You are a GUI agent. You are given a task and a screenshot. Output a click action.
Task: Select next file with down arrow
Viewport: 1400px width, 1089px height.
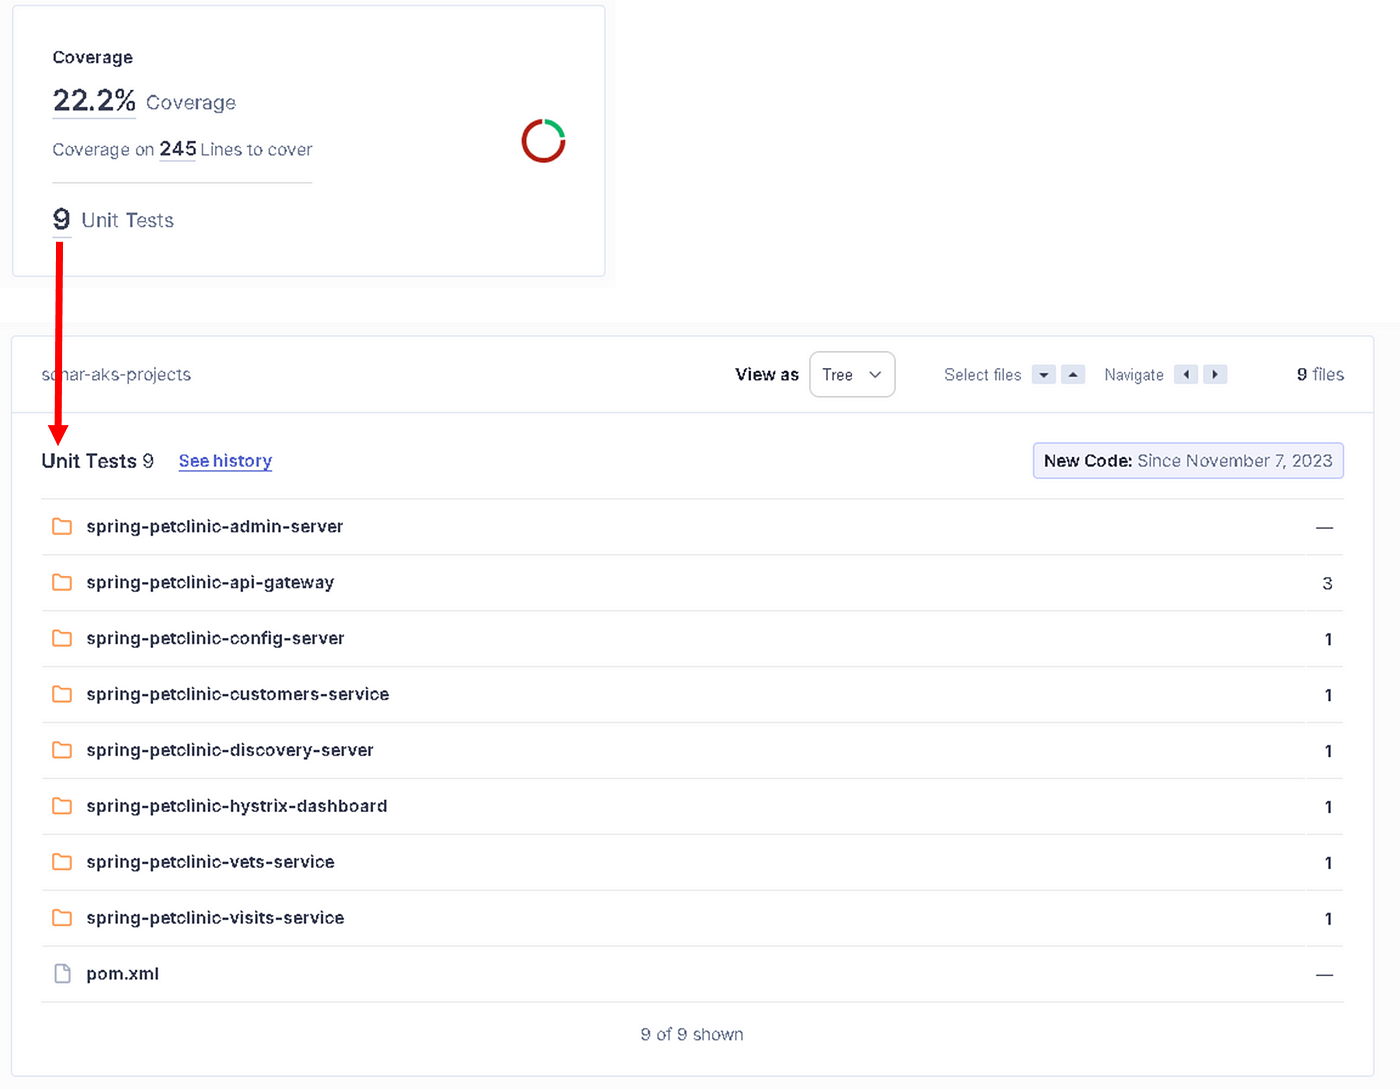tap(1044, 375)
